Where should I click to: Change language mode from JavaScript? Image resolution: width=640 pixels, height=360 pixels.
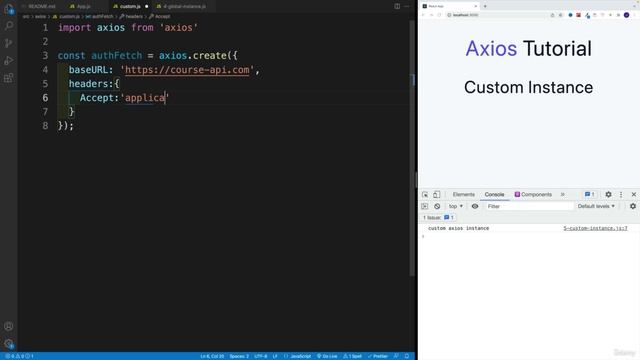tap(298, 356)
